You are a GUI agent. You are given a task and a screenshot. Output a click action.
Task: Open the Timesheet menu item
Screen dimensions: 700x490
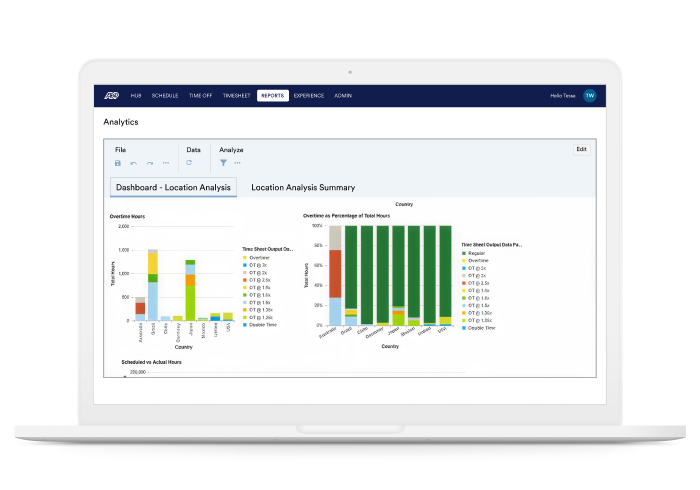pyautogui.click(x=236, y=96)
